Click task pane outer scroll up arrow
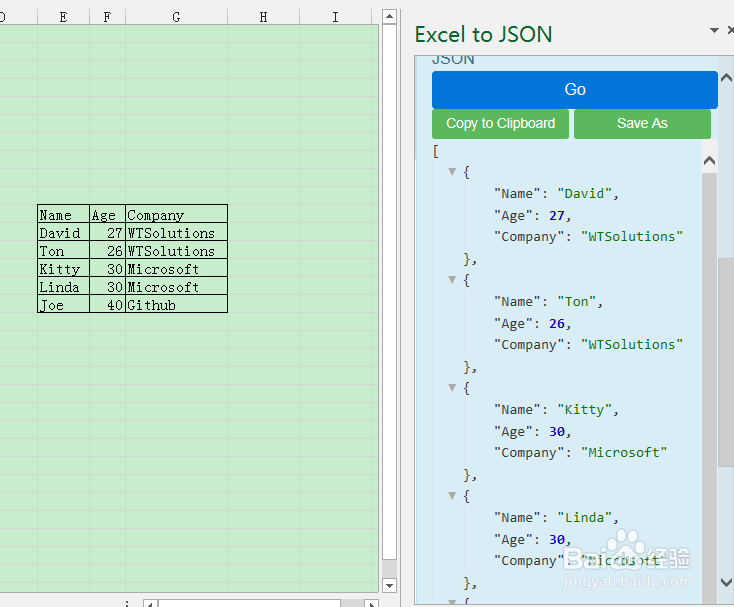734x607 pixels. 727,78
